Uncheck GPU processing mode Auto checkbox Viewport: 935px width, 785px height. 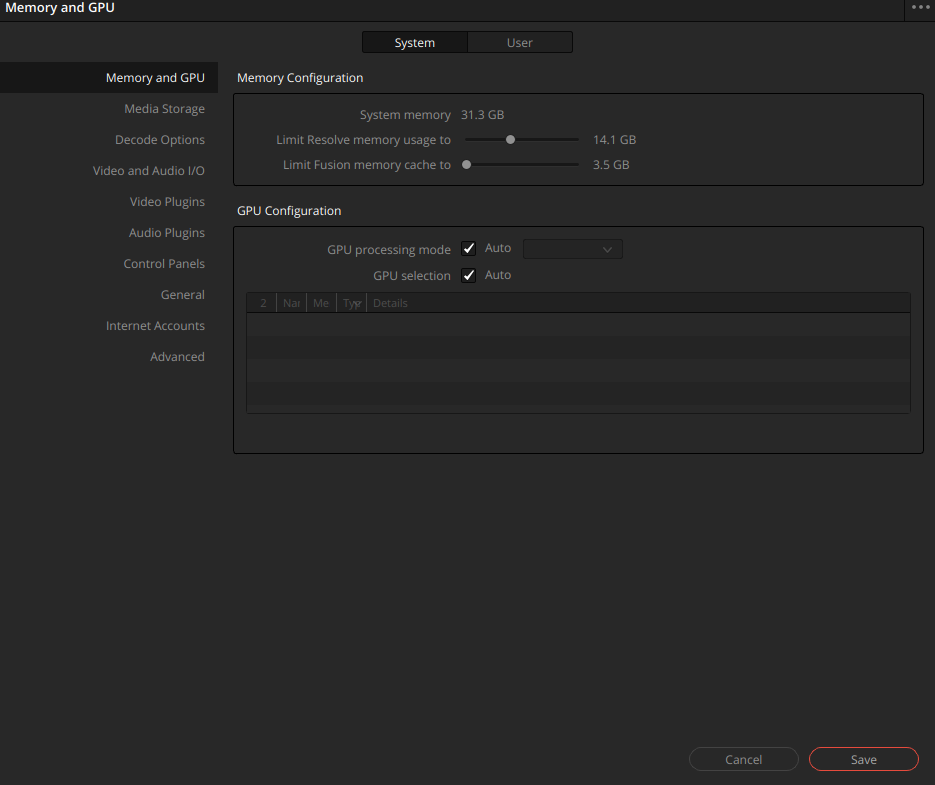tap(469, 248)
